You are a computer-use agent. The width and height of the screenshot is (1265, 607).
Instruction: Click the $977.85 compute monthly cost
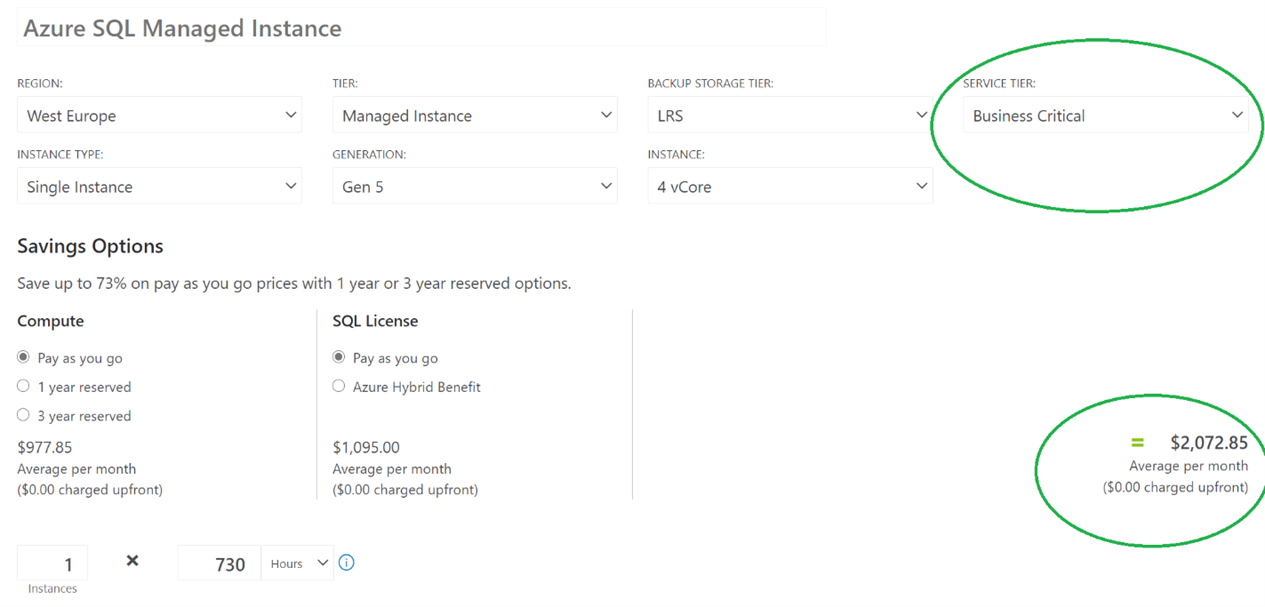pyautogui.click(x=45, y=447)
